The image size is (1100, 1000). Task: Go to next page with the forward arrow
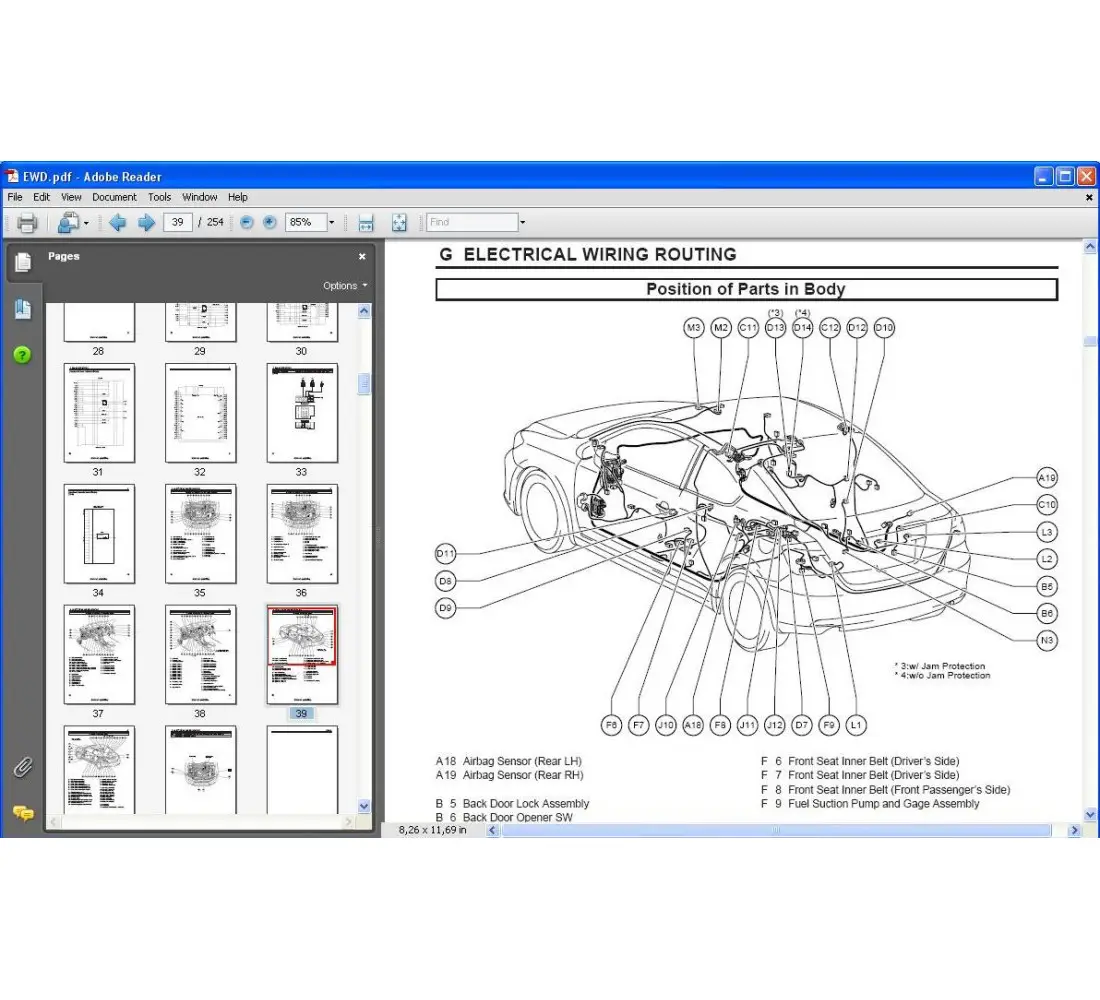pyautogui.click(x=146, y=222)
